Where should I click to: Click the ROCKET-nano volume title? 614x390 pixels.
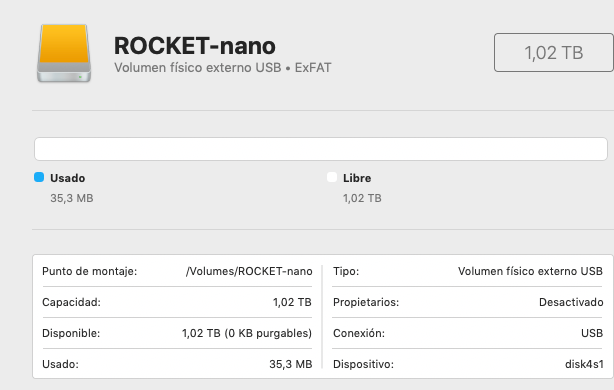click(195, 46)
